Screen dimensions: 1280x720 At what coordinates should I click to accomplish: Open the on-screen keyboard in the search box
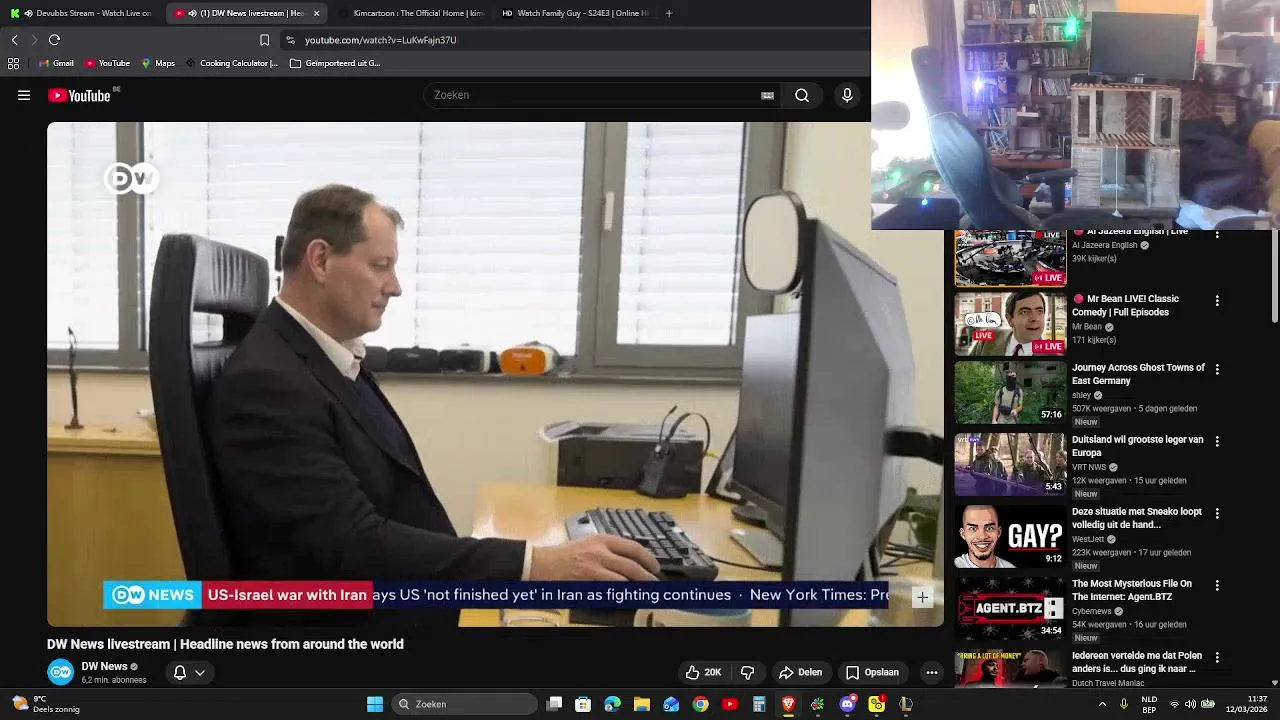(x=767, y=95)
